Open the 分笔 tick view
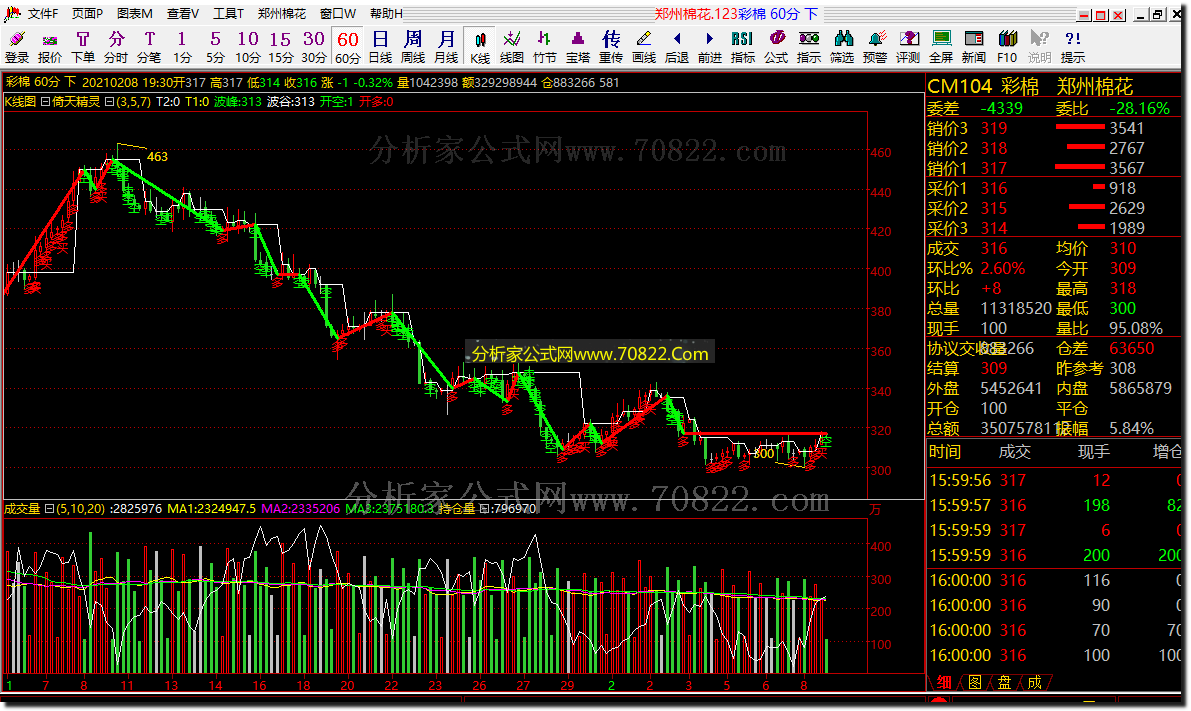 point(149,47)
